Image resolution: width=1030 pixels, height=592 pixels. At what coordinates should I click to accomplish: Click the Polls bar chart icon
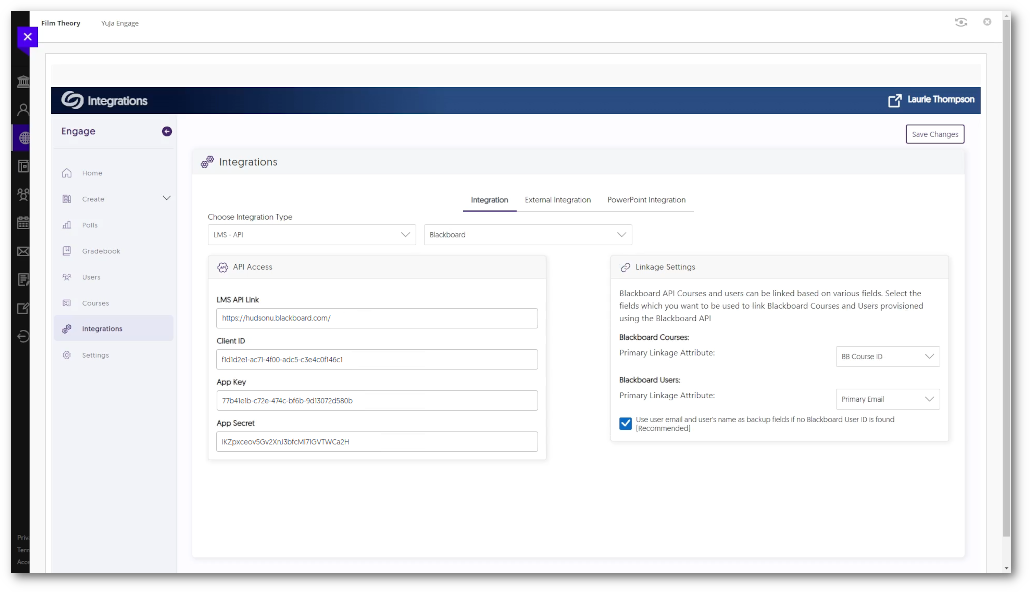click(x=67, y=225)
